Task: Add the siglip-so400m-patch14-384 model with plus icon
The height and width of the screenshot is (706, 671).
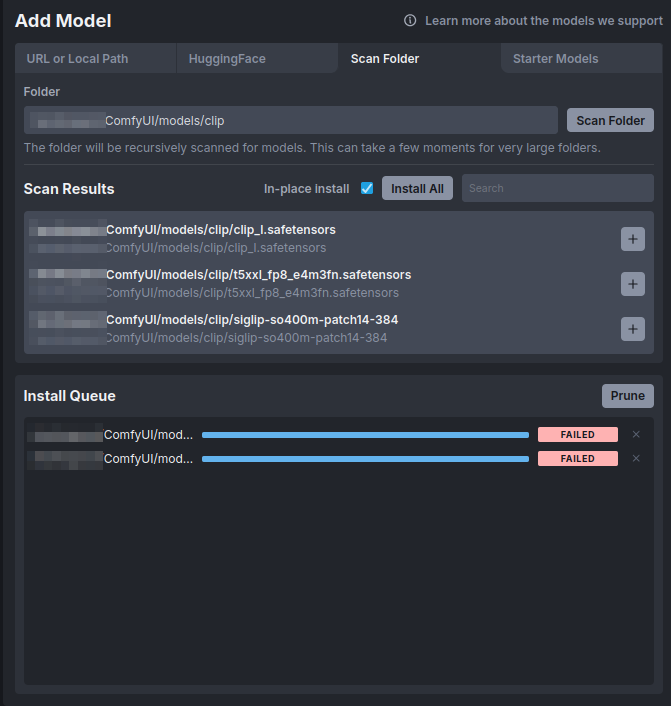Action: pos(633,329)
